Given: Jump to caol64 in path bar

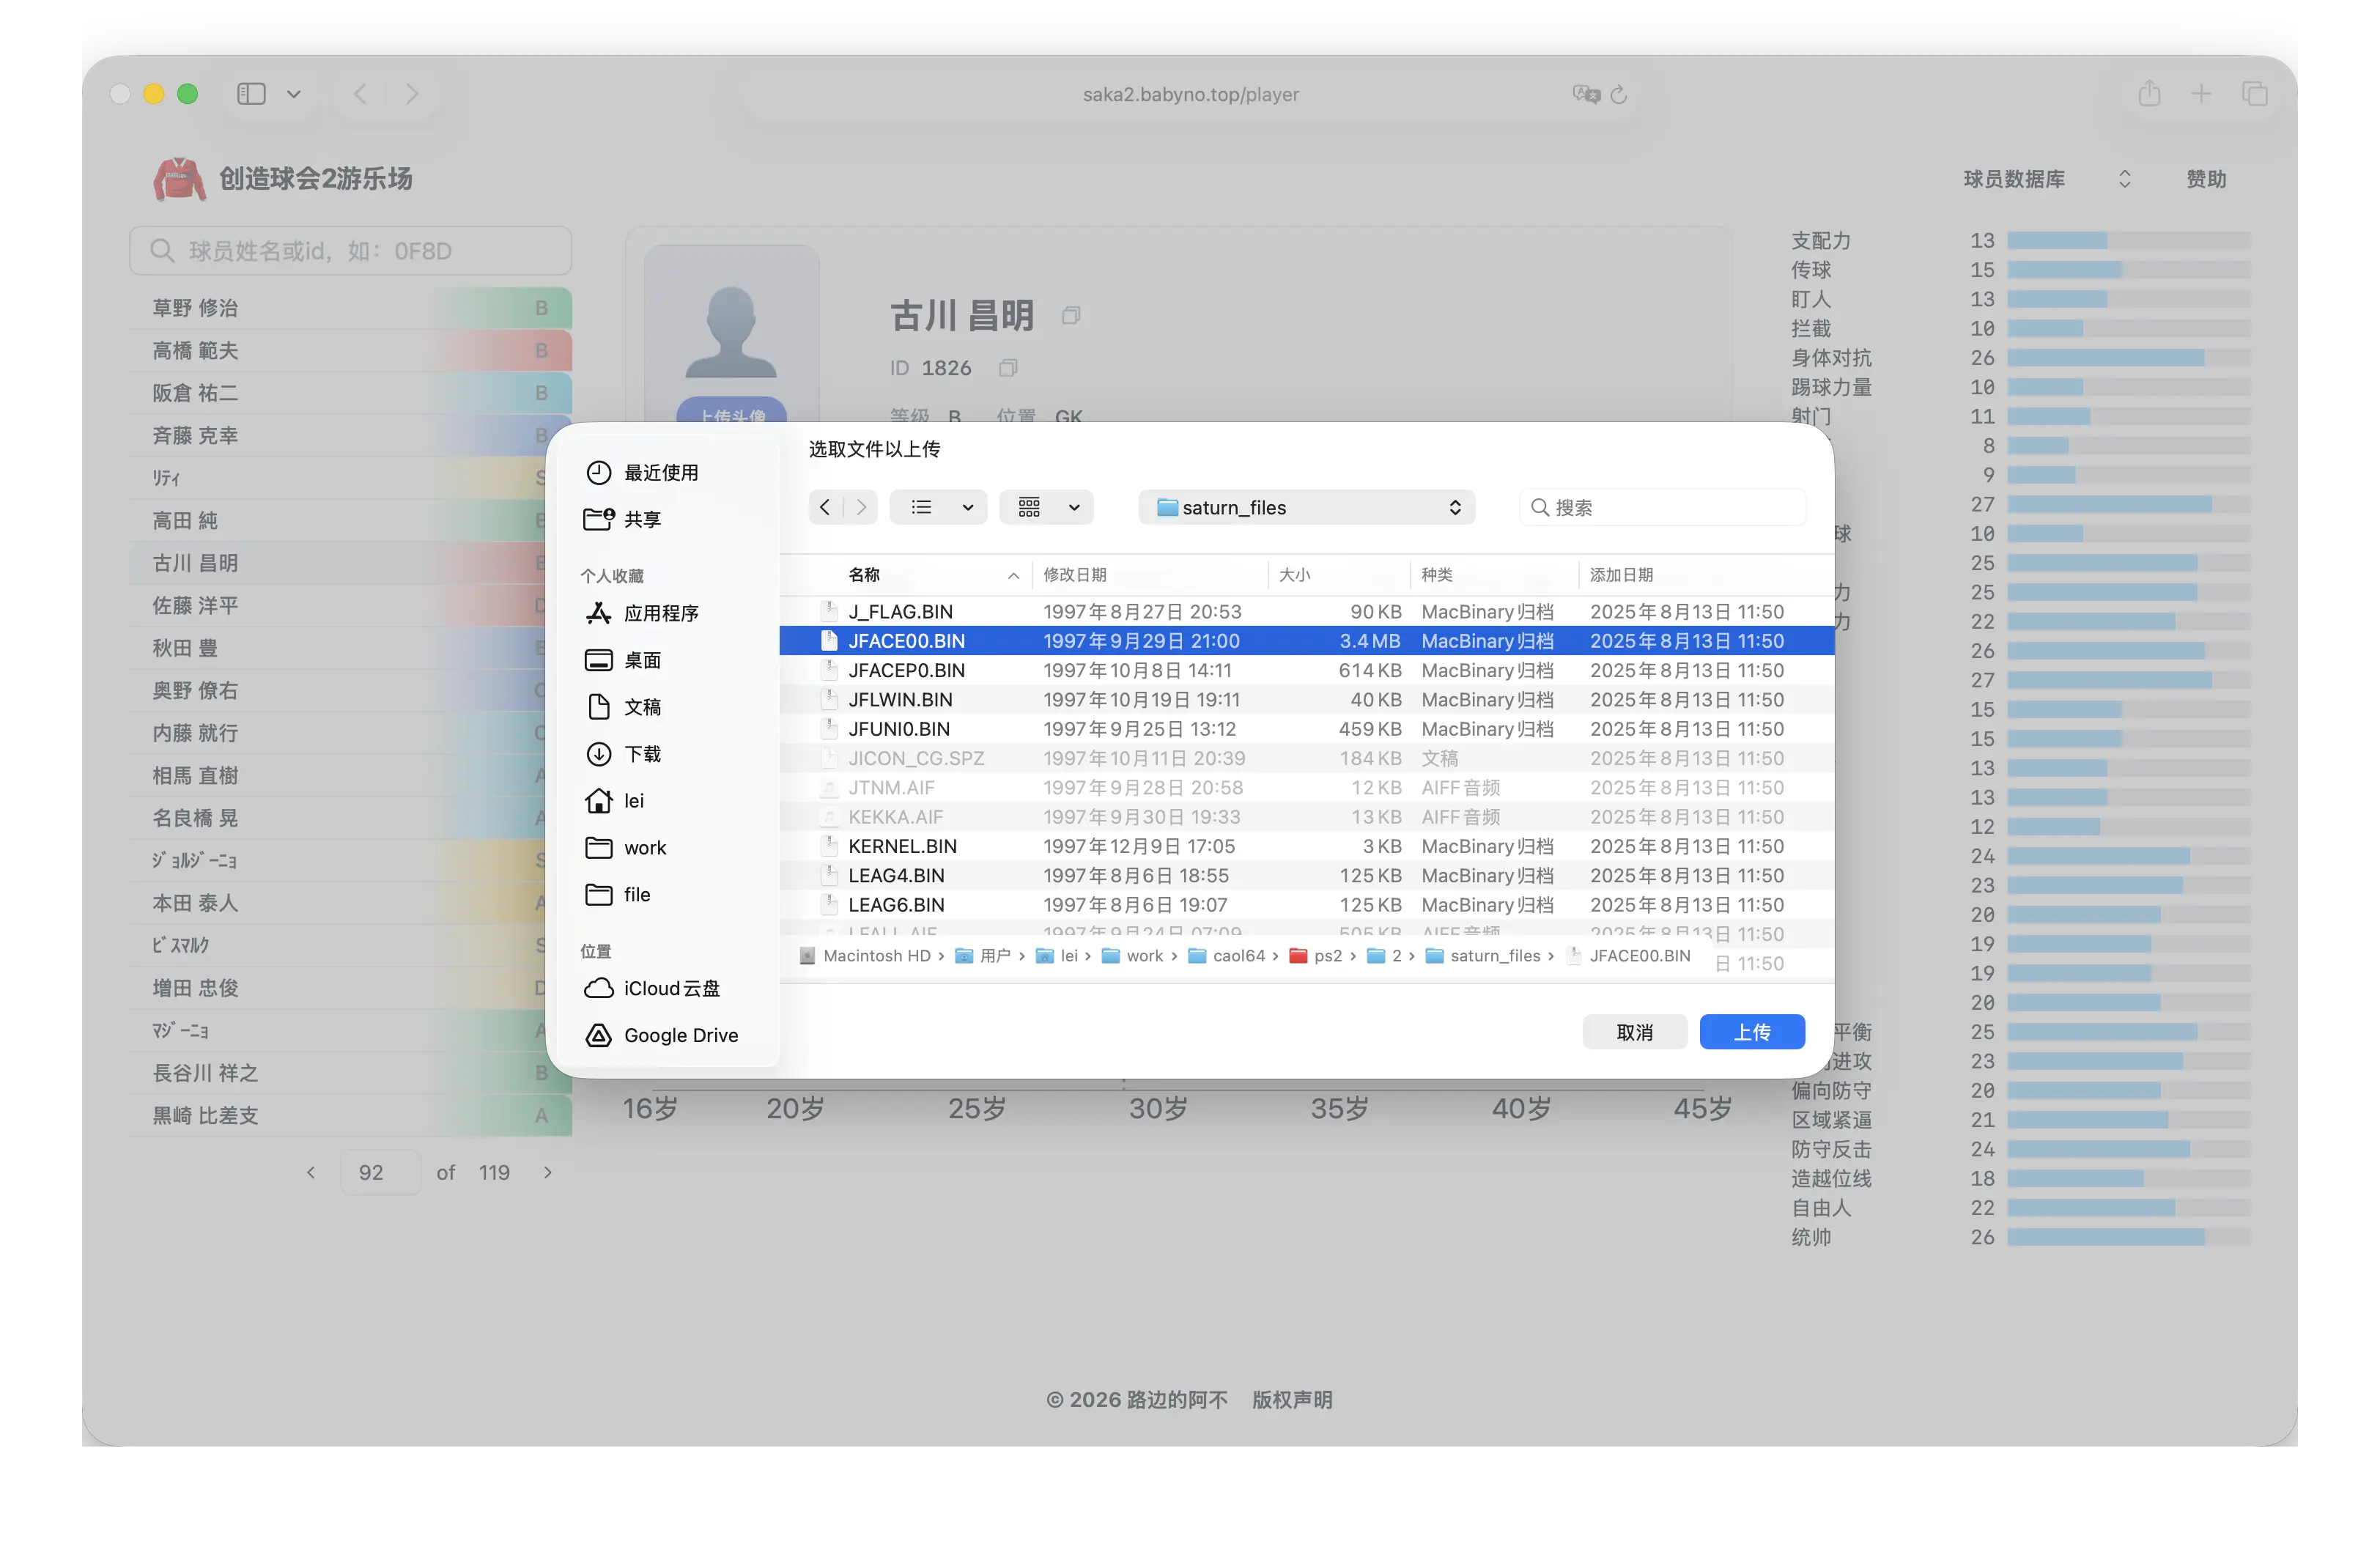Looking at the screenshot, I should pos(1227,956).
